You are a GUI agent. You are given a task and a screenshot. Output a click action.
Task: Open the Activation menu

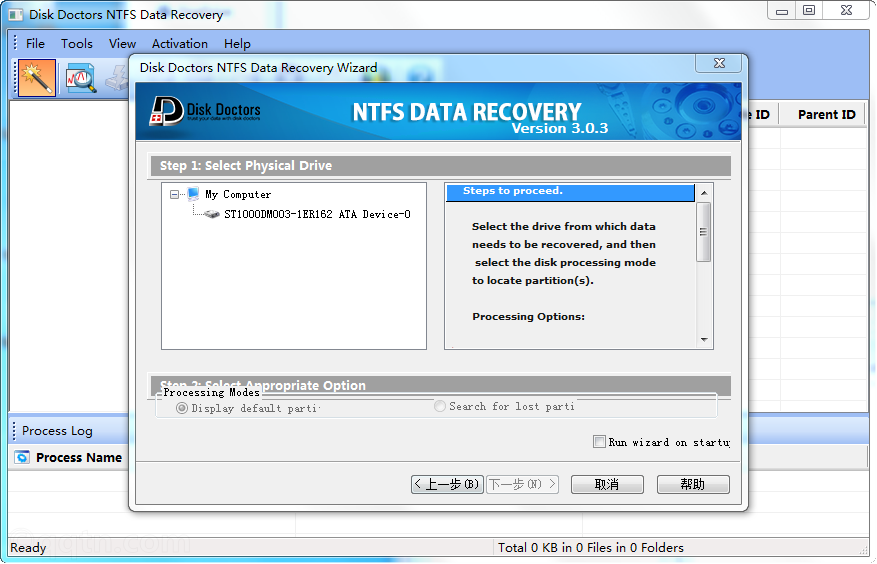coord(180,44)
